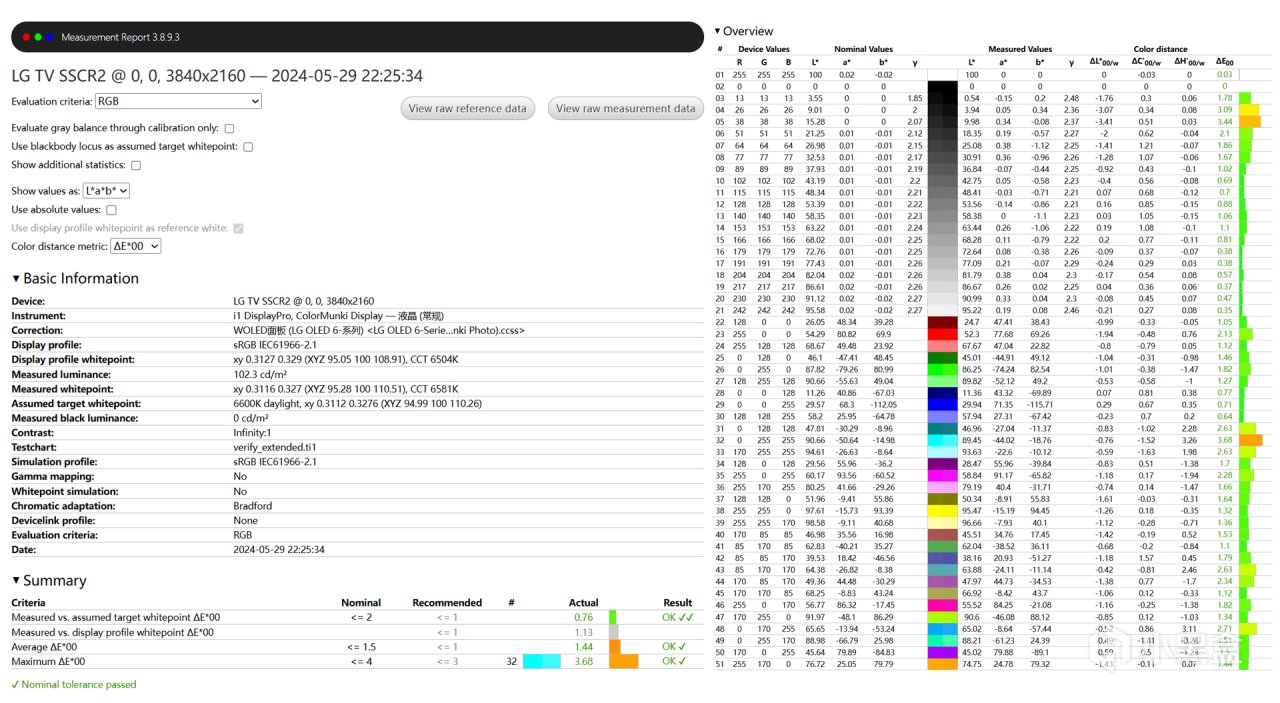Click the Maximum ΔE*00 orange bar
This screenshot has height=703, width=1280.
pos(623,661)
